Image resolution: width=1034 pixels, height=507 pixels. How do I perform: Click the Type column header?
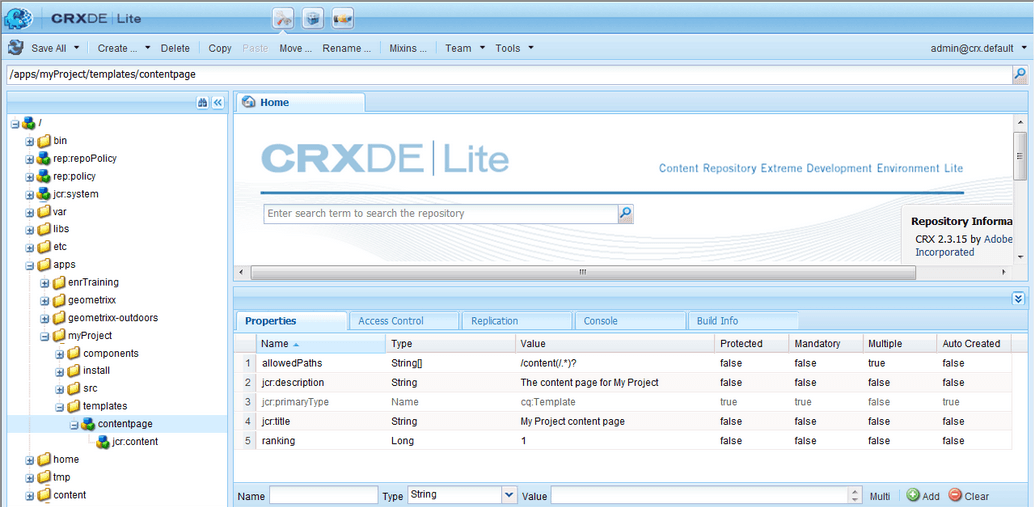pyautogui.click(x=450, y=343)
